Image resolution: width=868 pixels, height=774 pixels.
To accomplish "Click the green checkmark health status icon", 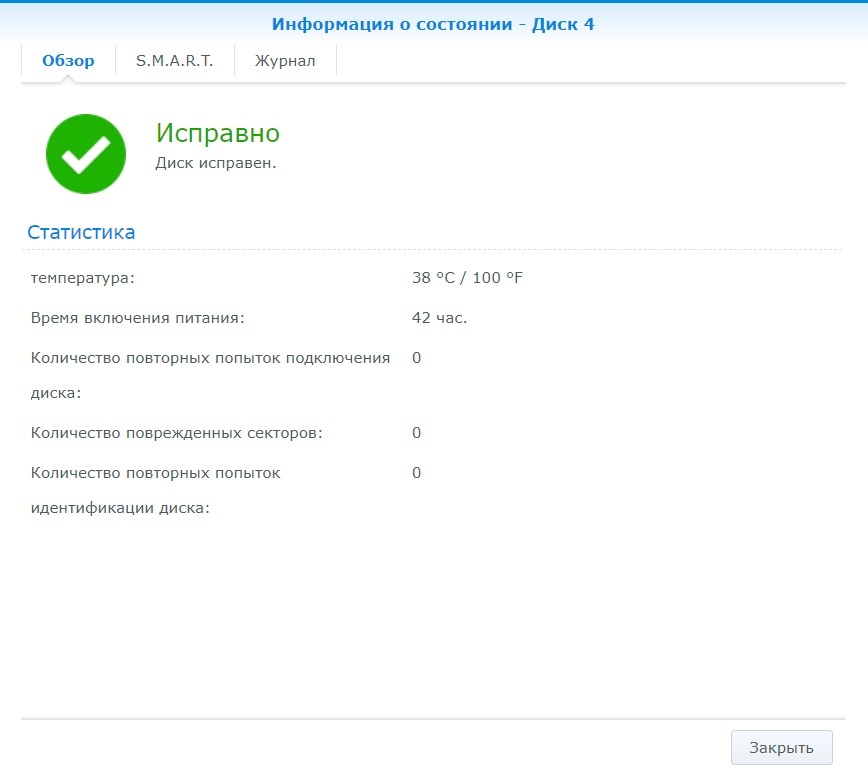I will coord(86,154).
